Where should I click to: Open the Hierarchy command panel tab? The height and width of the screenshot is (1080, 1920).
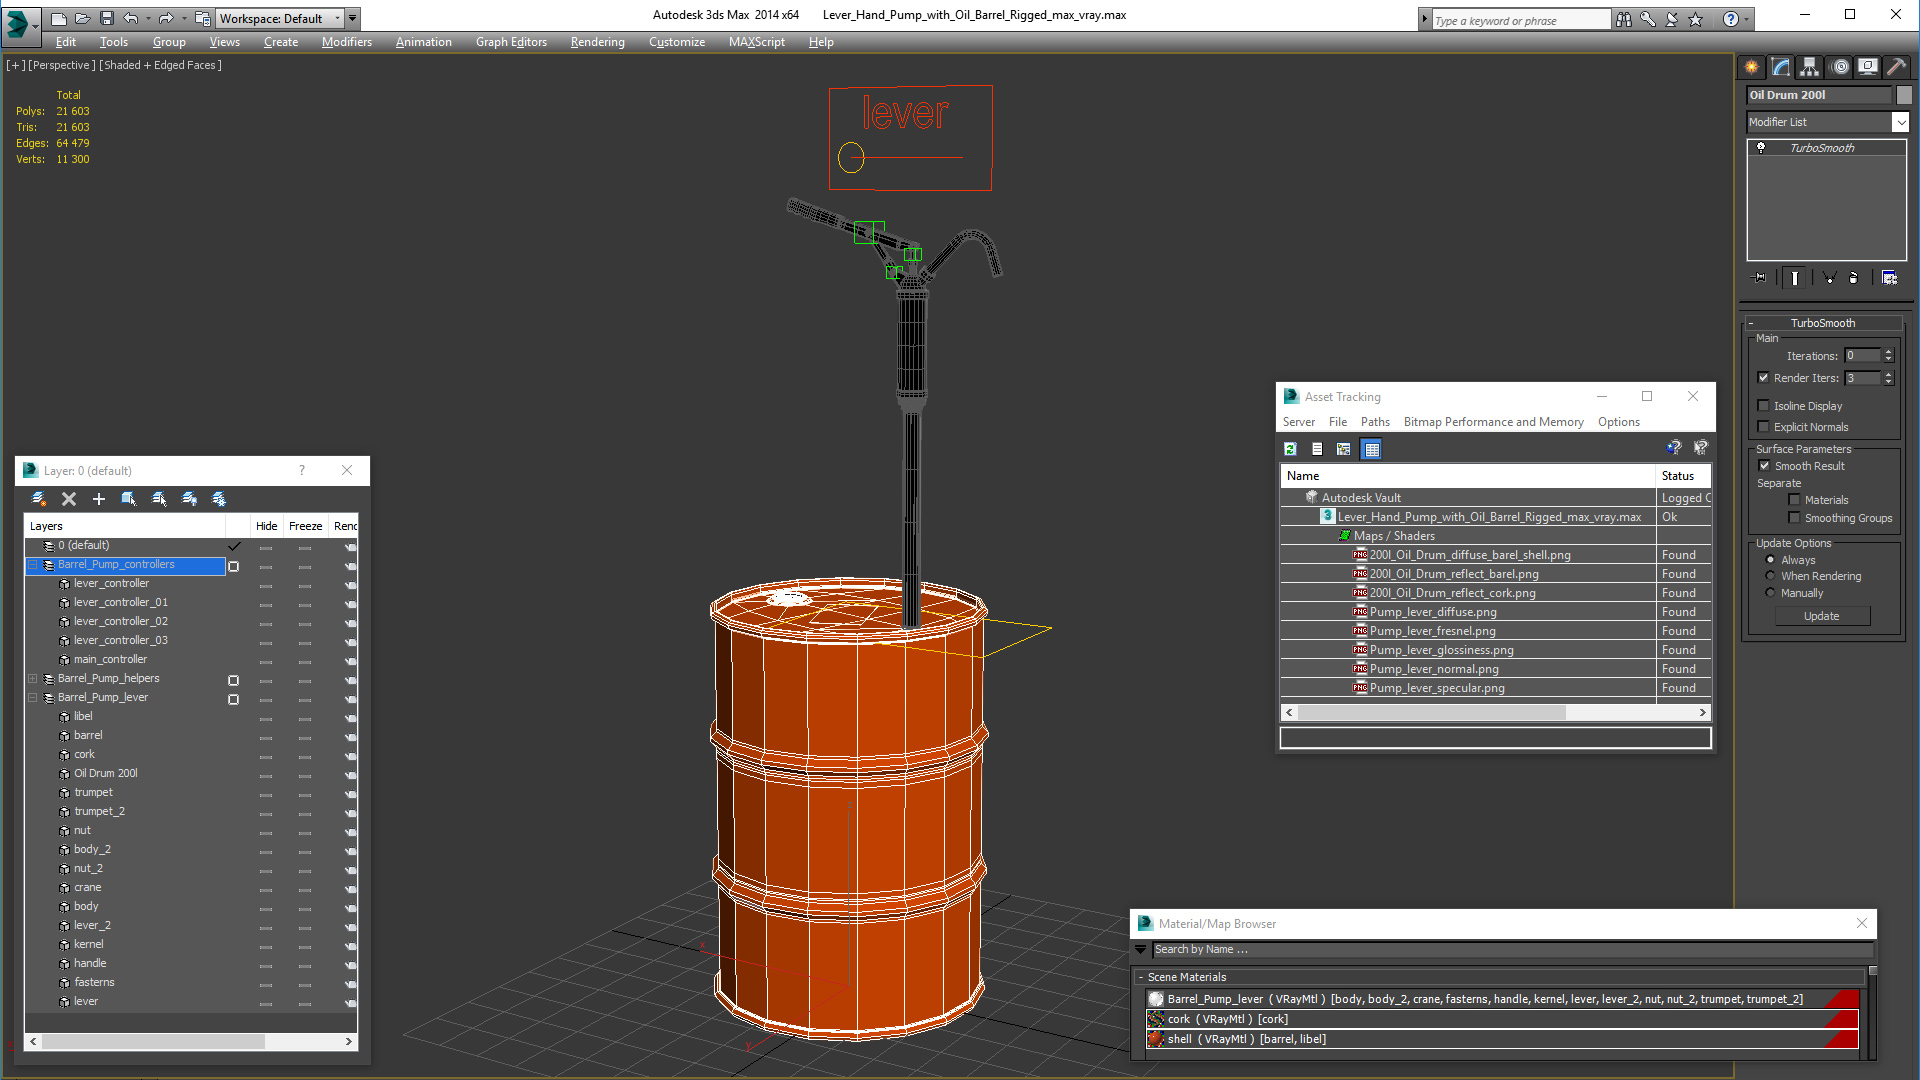1810,67
